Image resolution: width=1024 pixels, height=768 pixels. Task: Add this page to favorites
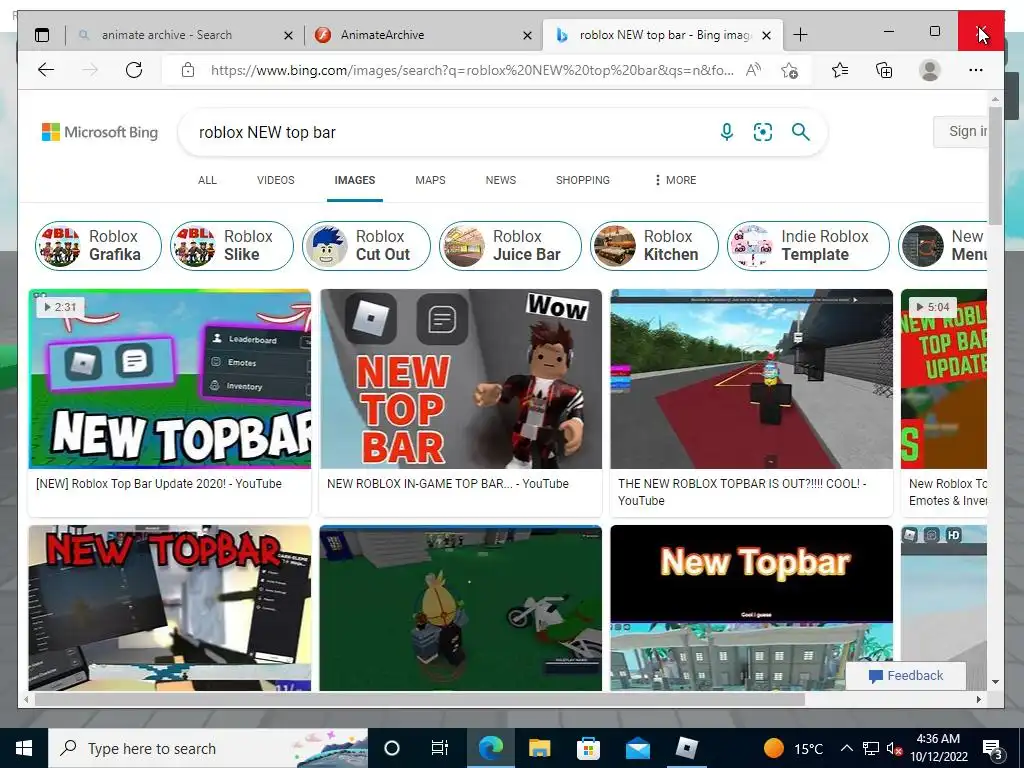[790, 70]
